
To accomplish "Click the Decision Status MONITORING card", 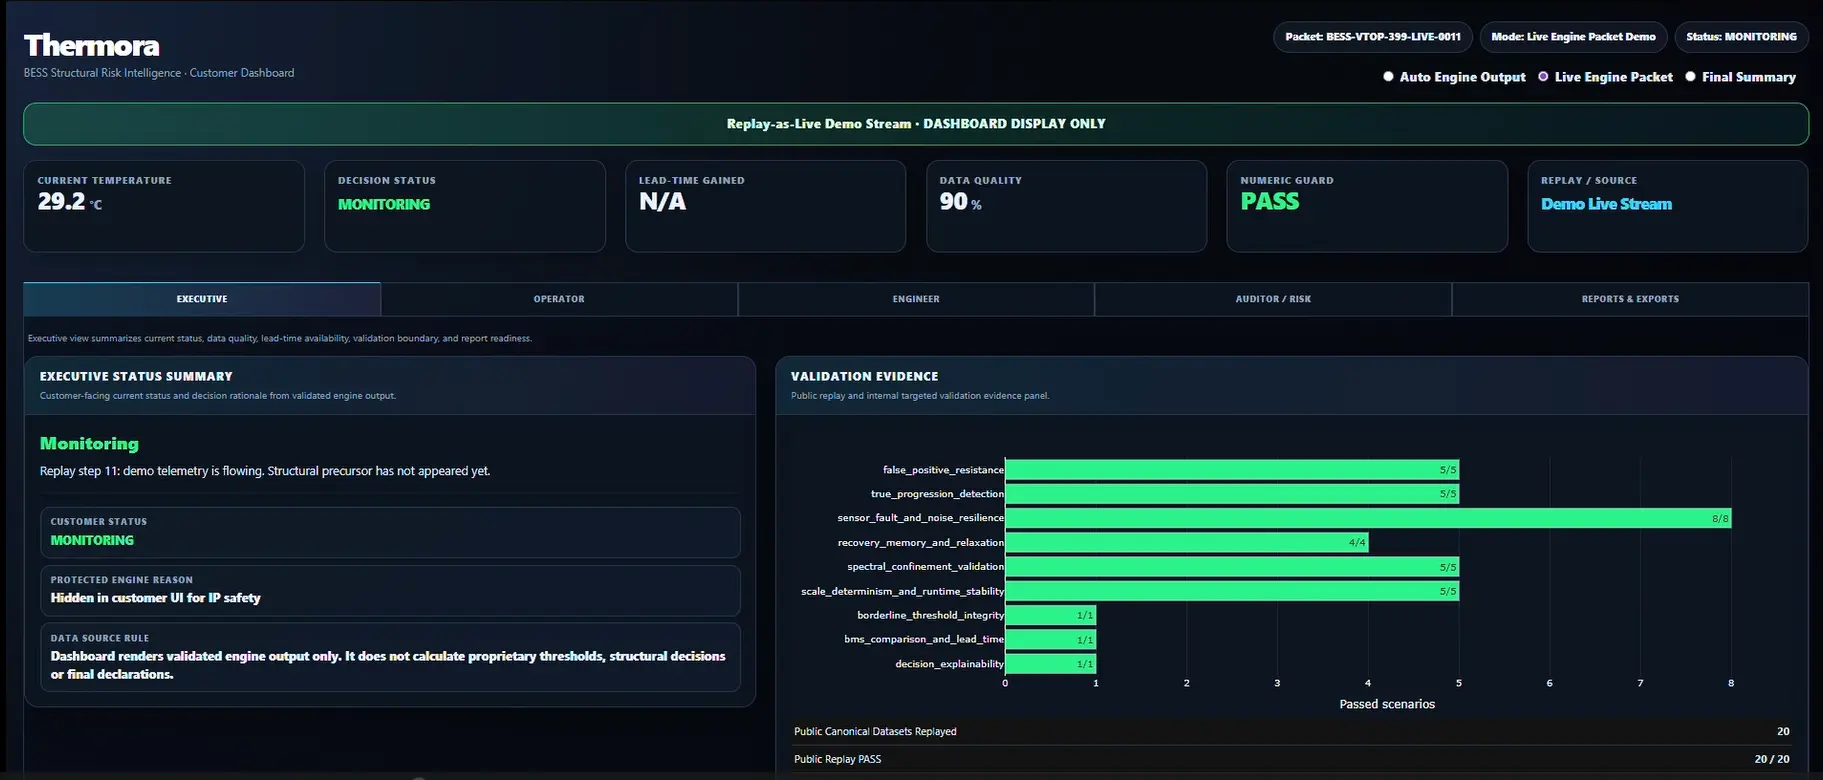I will coord(465,206).
